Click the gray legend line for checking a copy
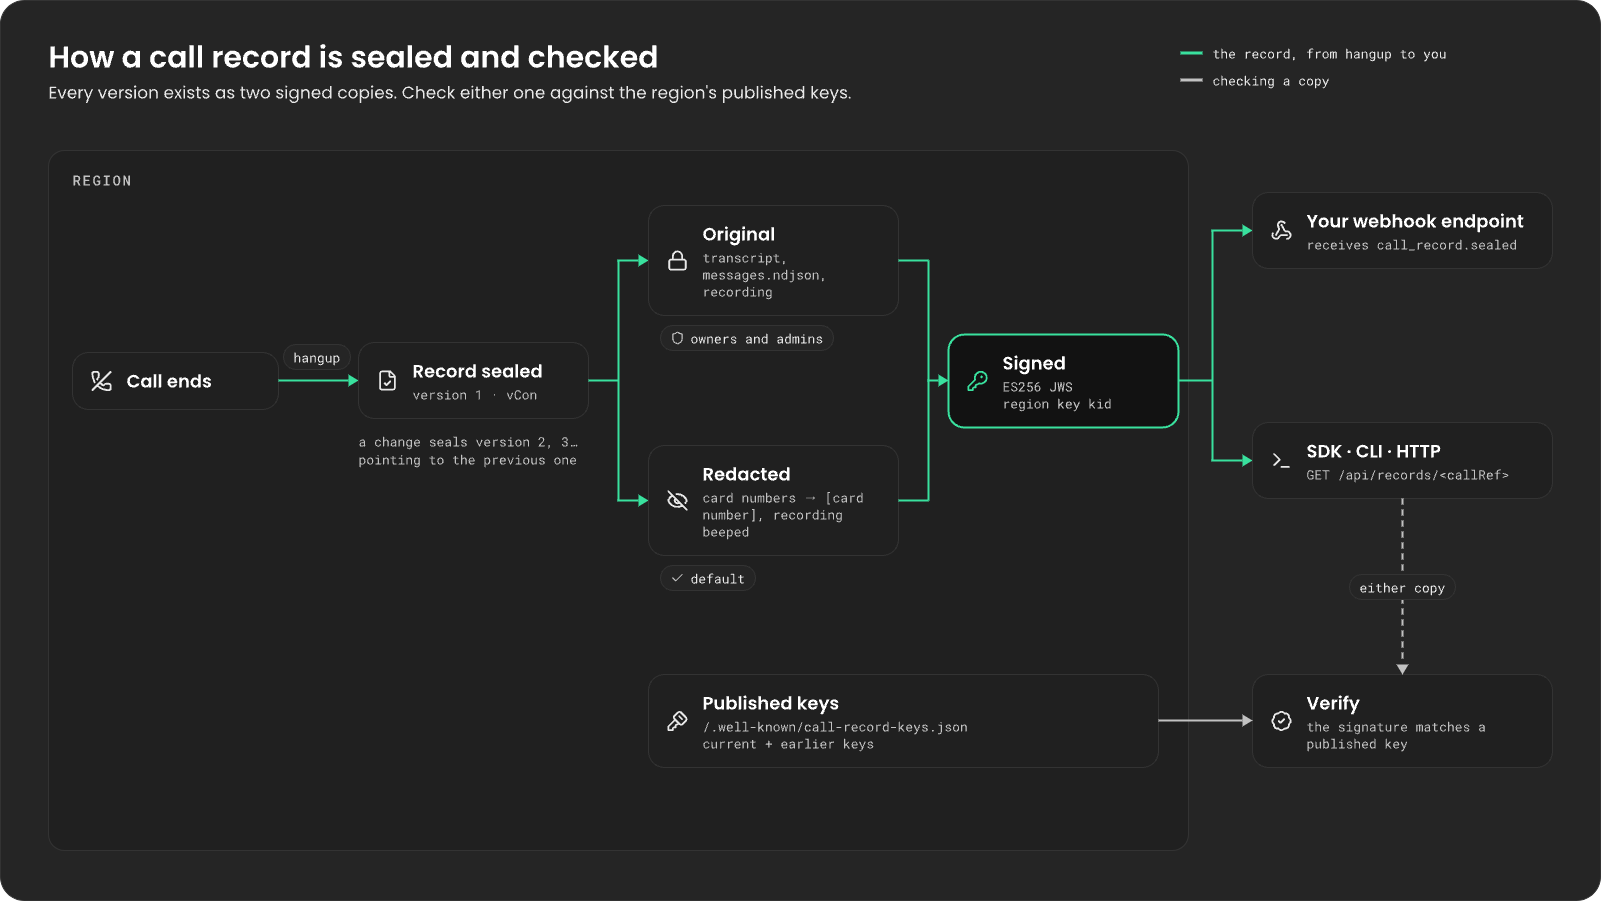Screen dimensions: 1601x901 coord(1191,80)
